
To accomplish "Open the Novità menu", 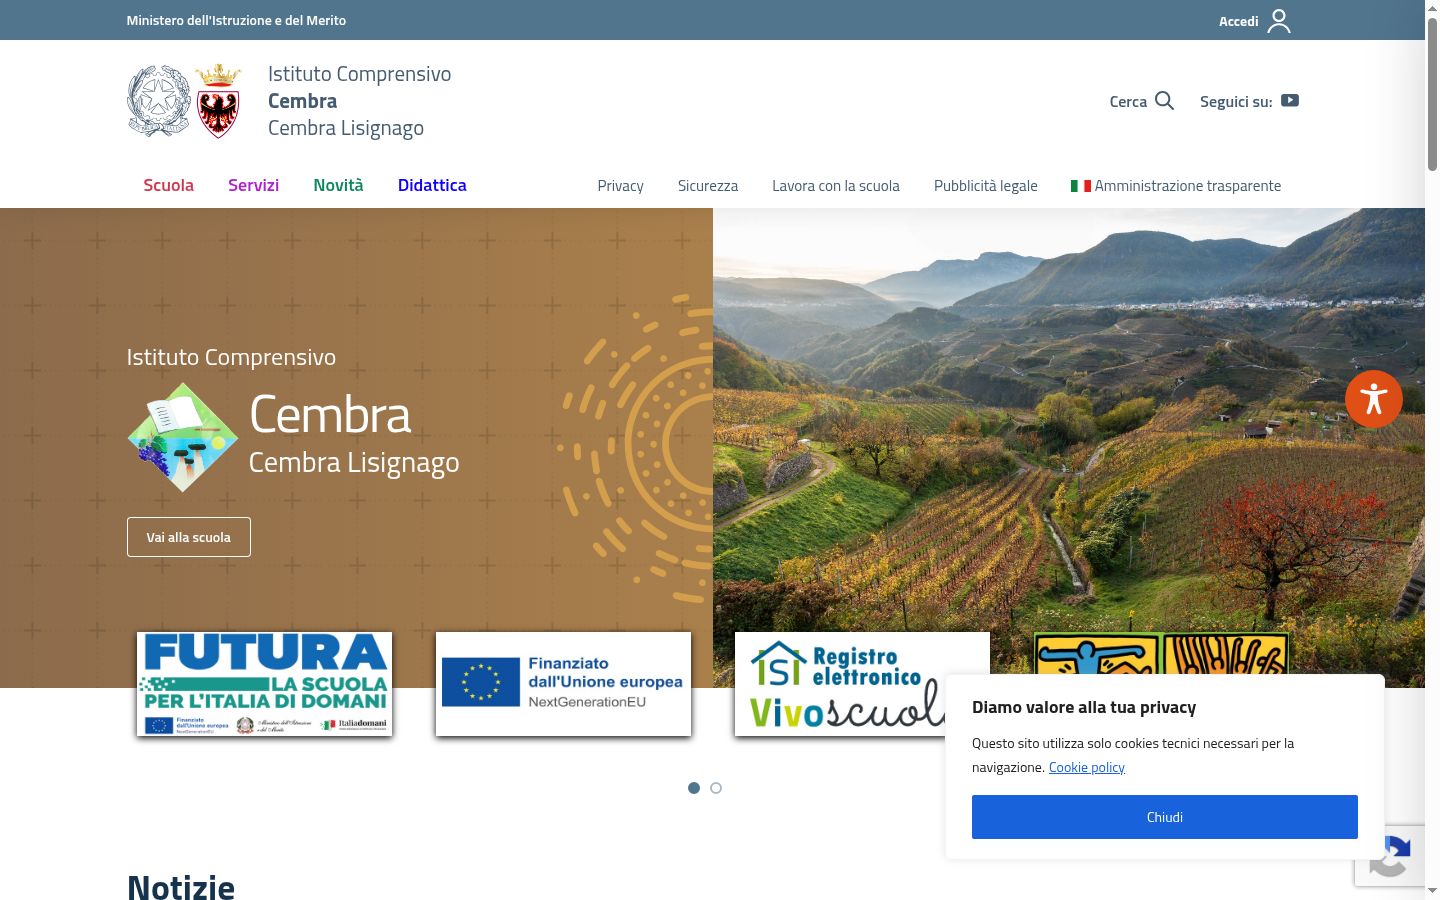I will coord(338,185).
